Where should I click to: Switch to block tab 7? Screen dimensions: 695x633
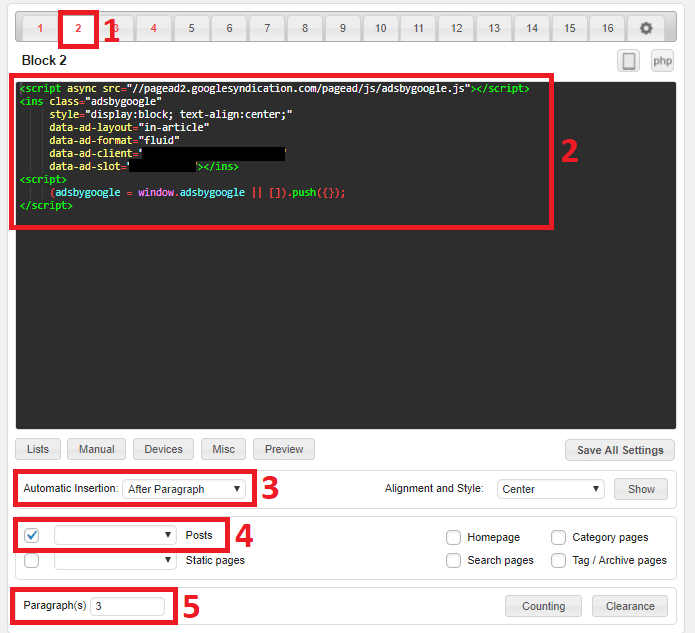pyautogui.click(x=267, y=28)
